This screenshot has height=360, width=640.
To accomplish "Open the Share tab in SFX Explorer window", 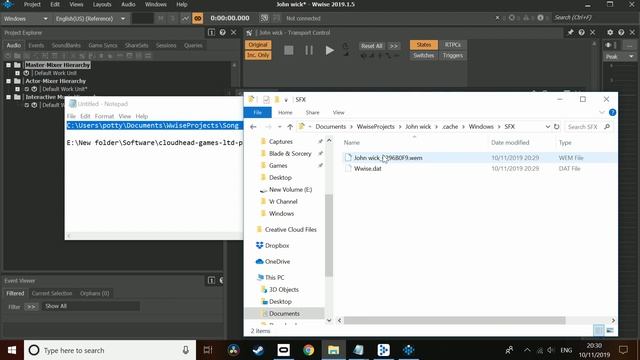I will [312, 112].
